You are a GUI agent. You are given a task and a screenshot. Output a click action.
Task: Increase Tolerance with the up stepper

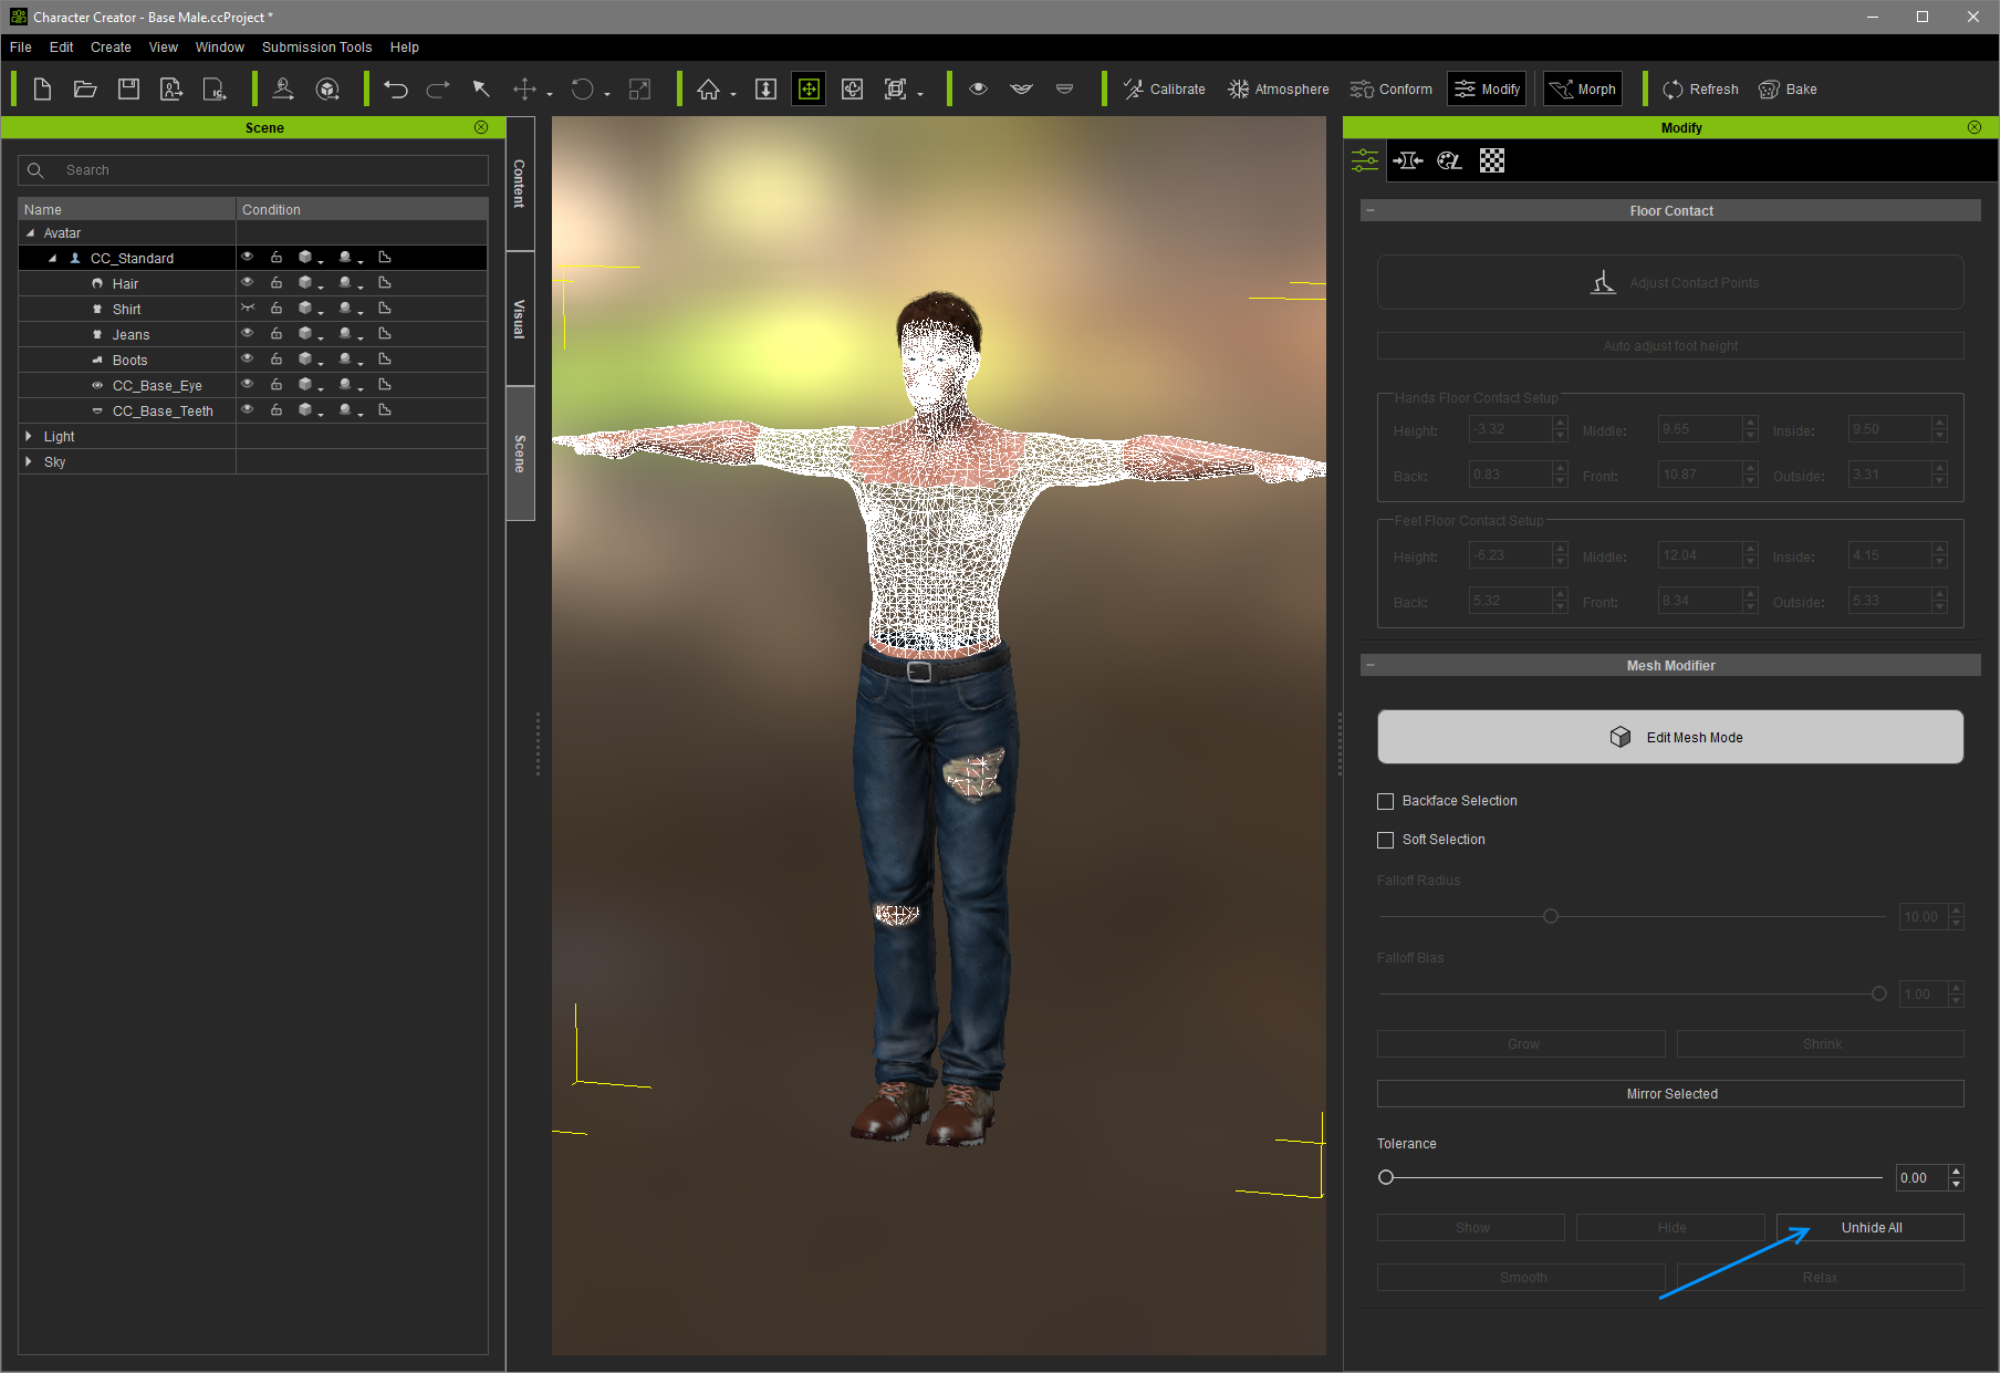point(1956,1172)
